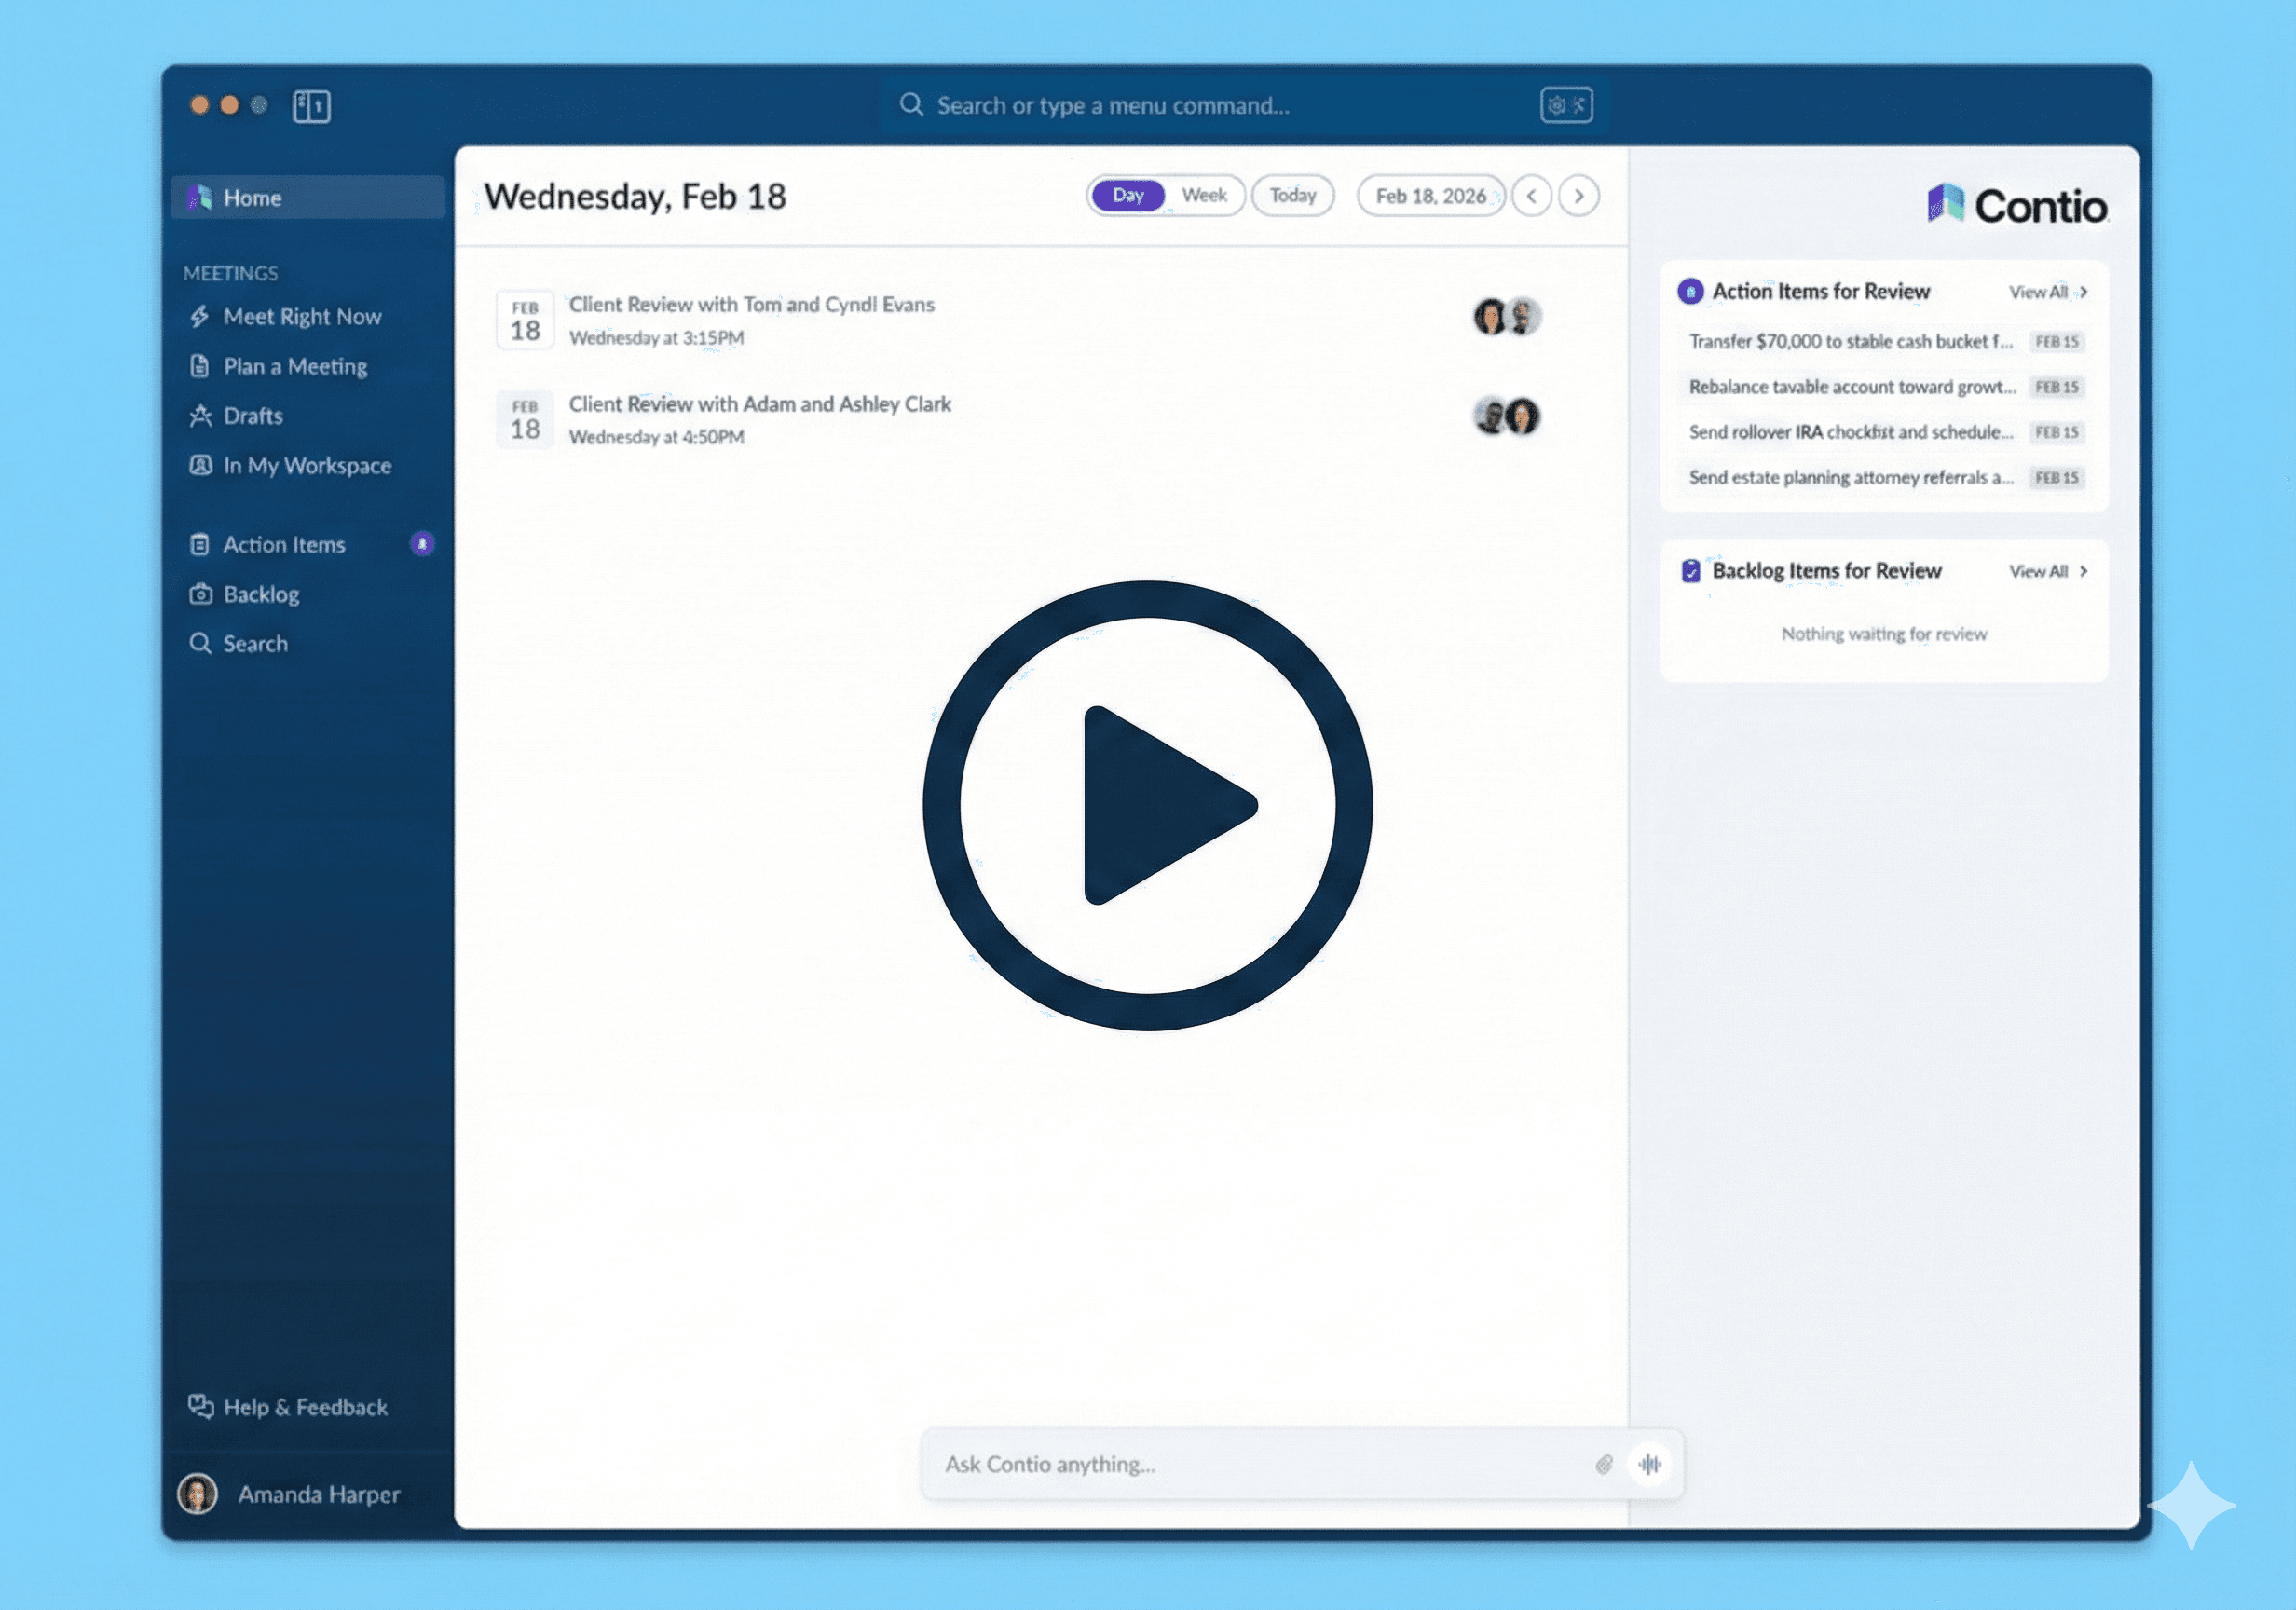2296x1610 pixels.
Task: Click the paperclip attachment icon
Action: (x=1604, y=1465)
